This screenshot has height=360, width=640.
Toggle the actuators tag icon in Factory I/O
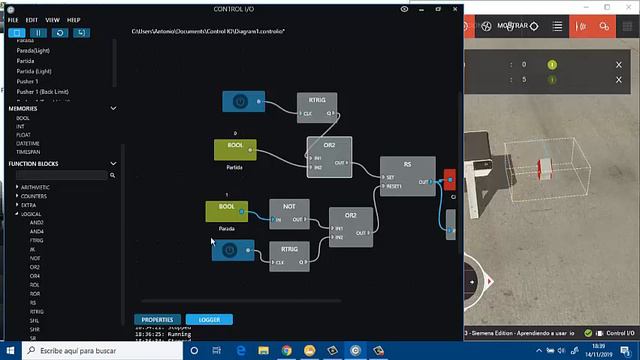[x=604, y=27]
